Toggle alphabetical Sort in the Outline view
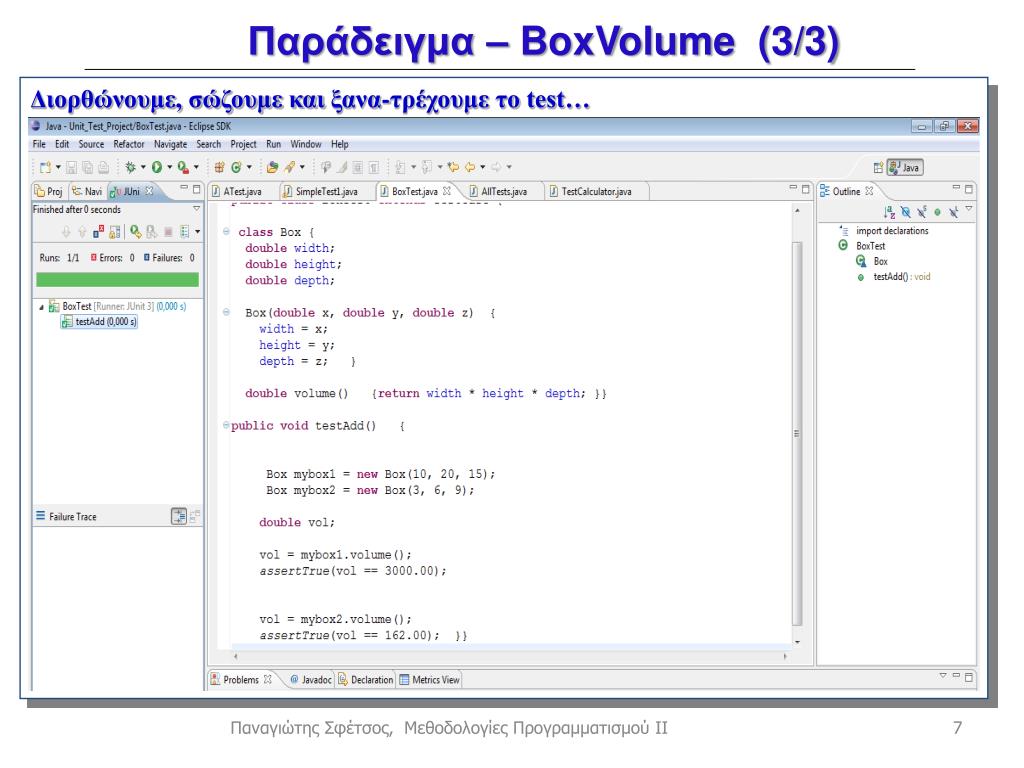1024x768 pixels. (889, 212)
